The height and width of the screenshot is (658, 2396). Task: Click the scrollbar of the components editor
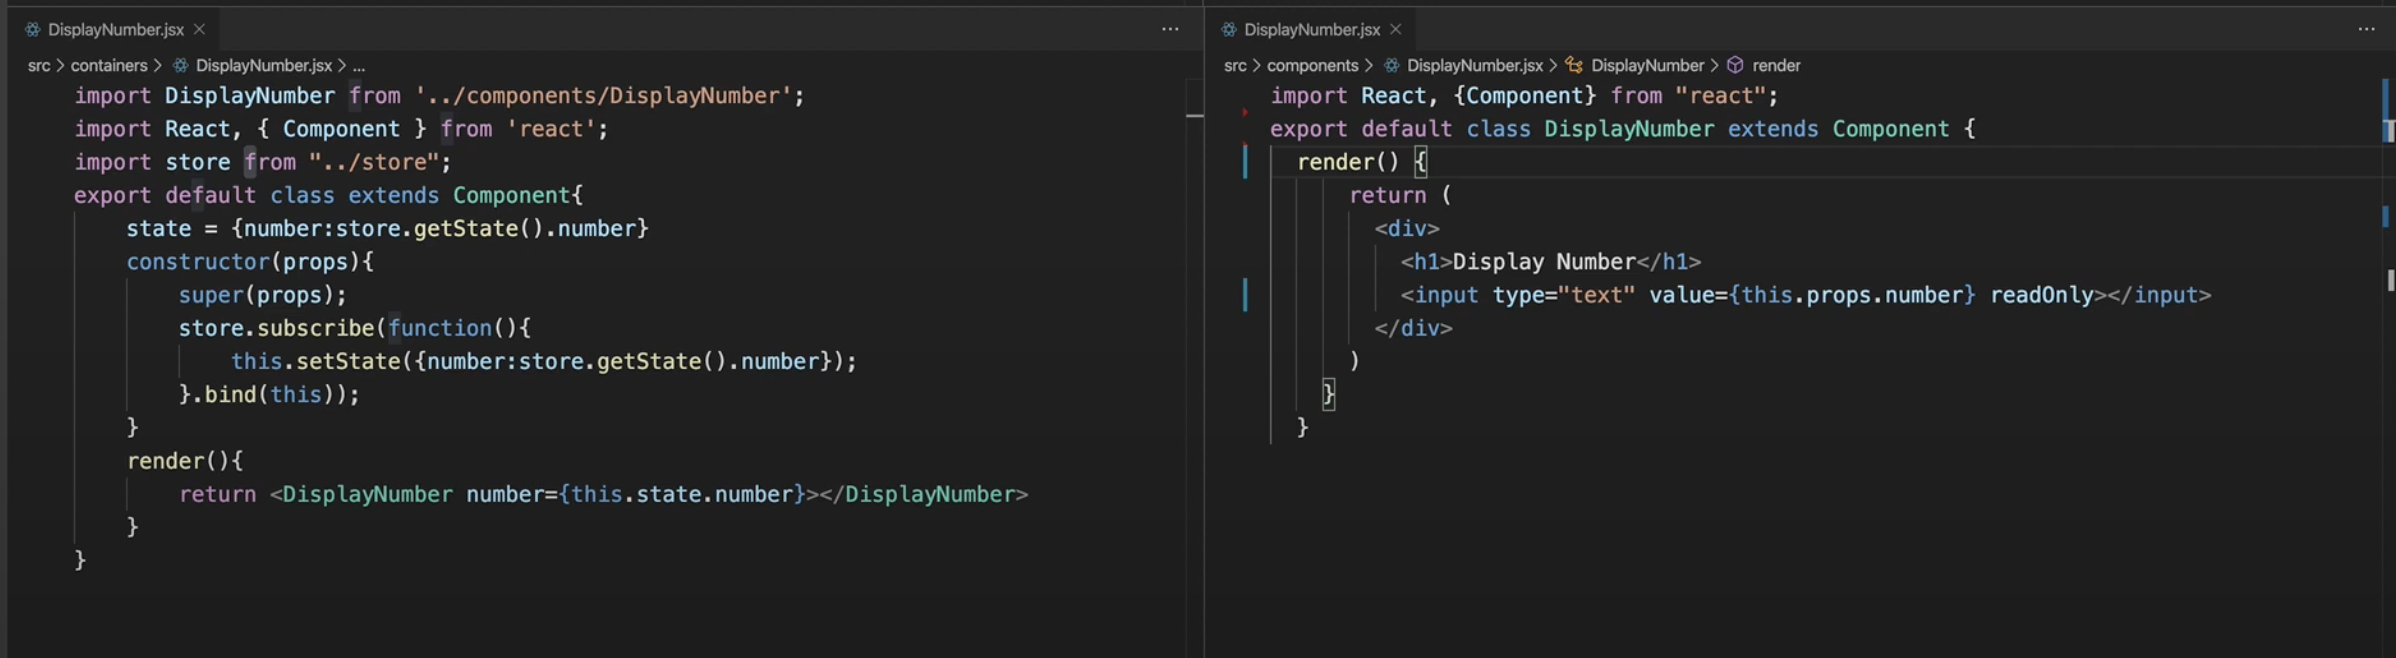2388,350
